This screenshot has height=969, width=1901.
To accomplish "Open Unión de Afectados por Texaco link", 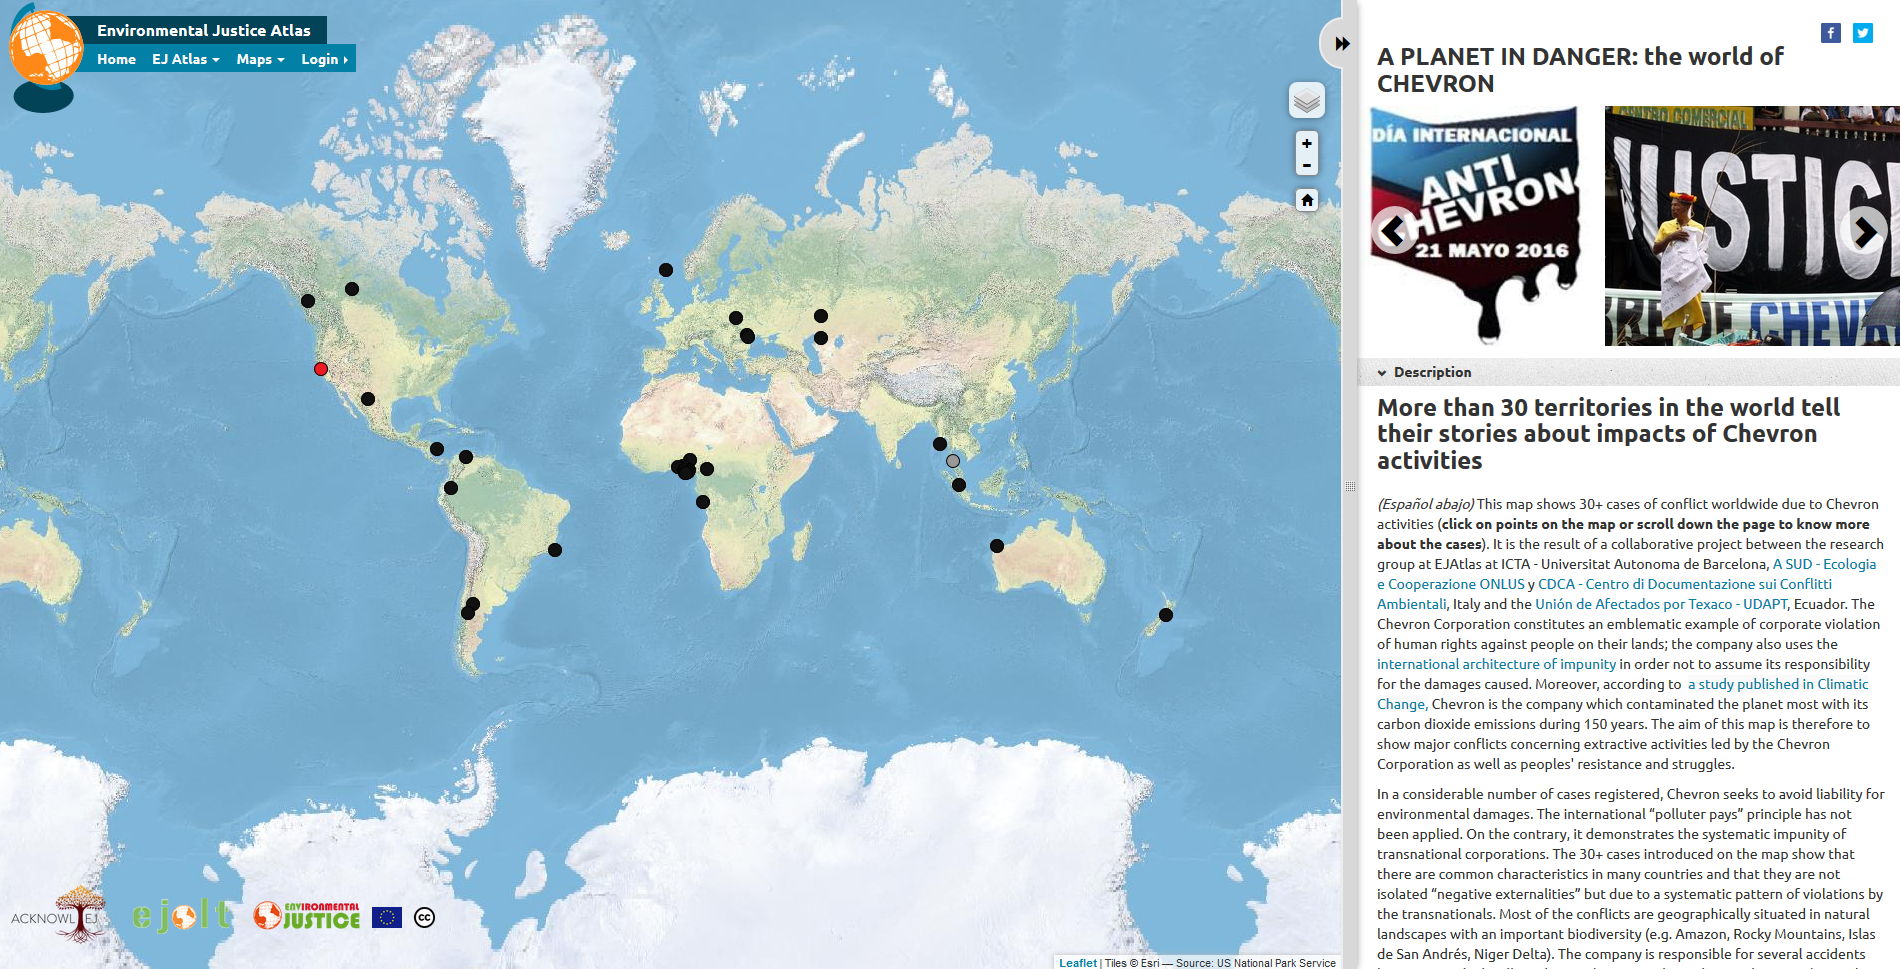I will click(1662, 604).
